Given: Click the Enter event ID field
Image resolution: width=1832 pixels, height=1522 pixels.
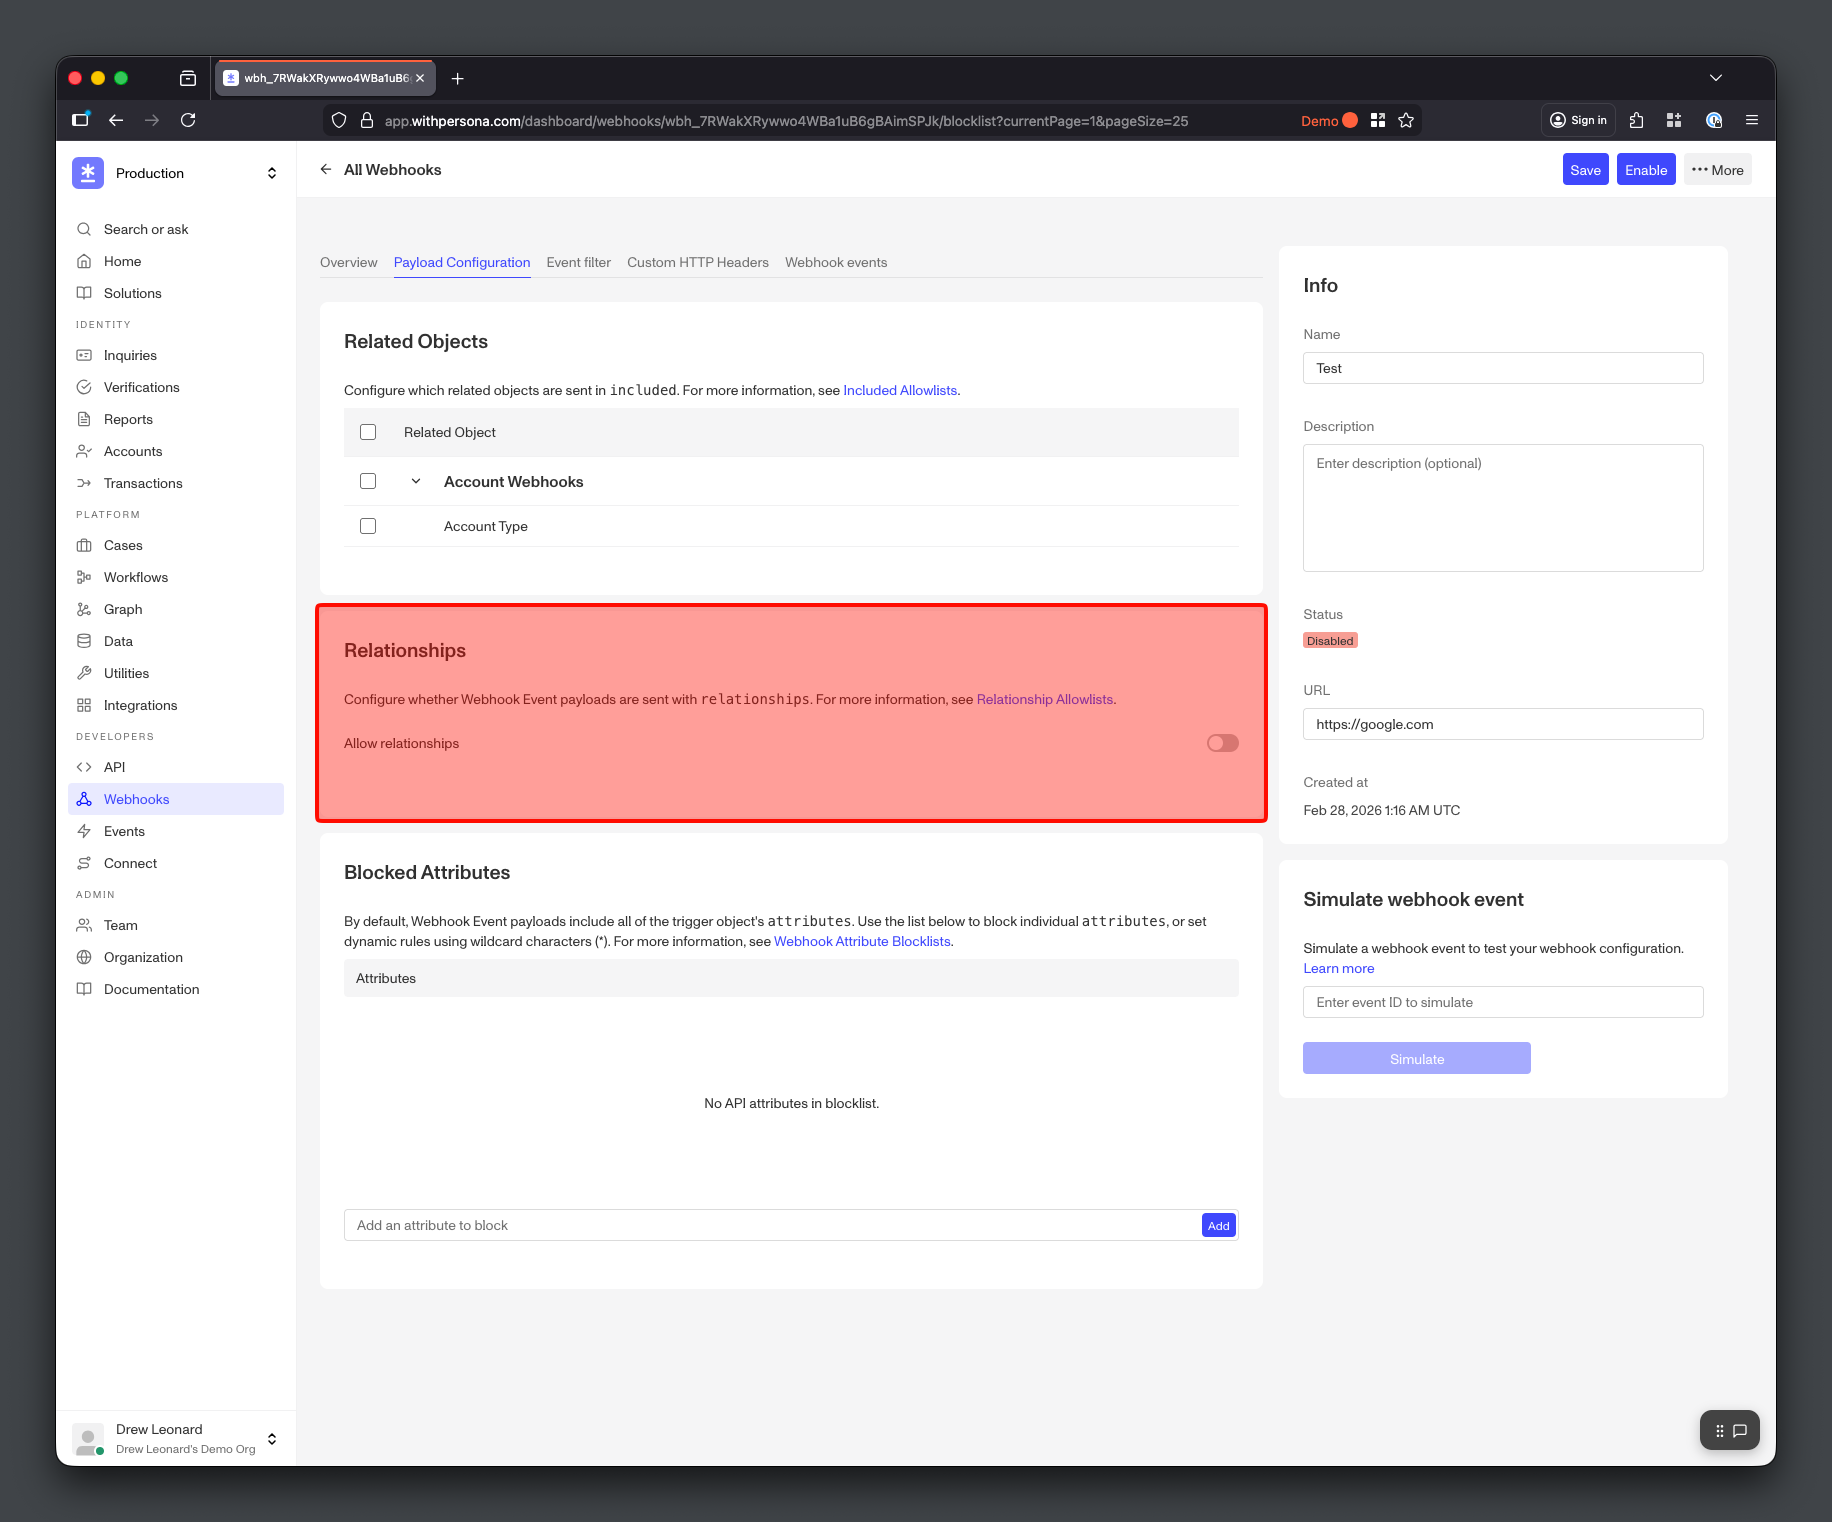Looking at the screenshot, I should 1502,1002.
